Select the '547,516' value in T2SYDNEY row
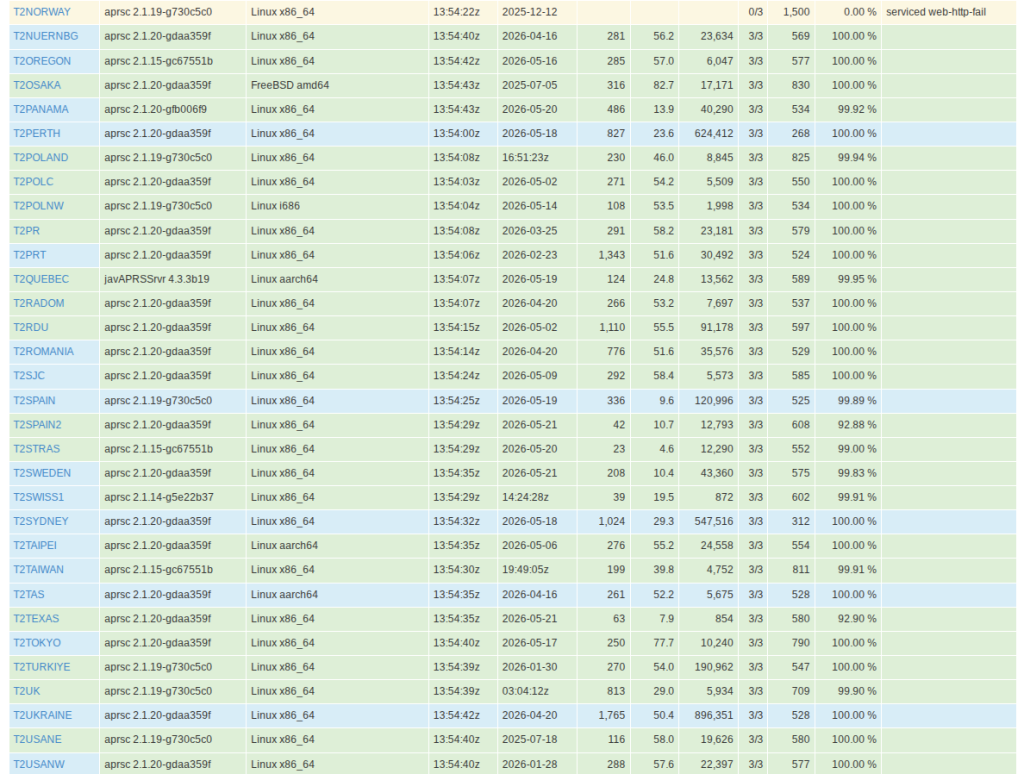 pos(714,521)
